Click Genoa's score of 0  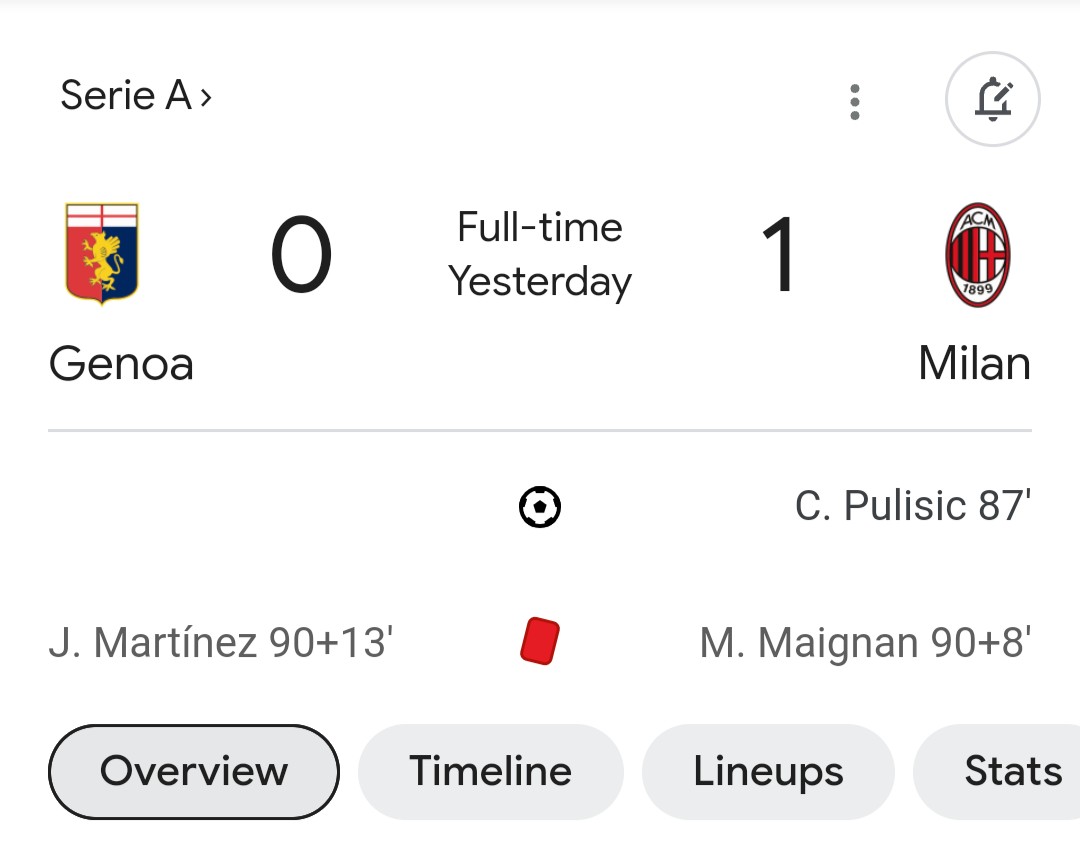click(301, 256)
